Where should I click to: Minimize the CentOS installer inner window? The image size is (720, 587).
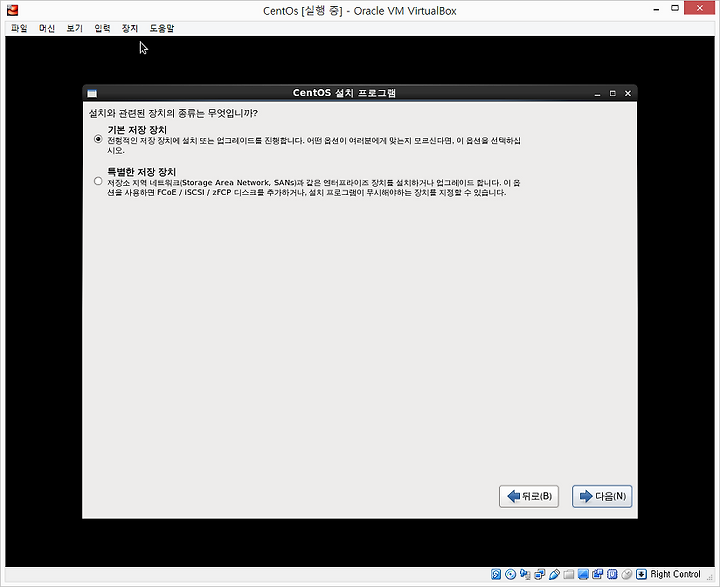pos(597,94)
